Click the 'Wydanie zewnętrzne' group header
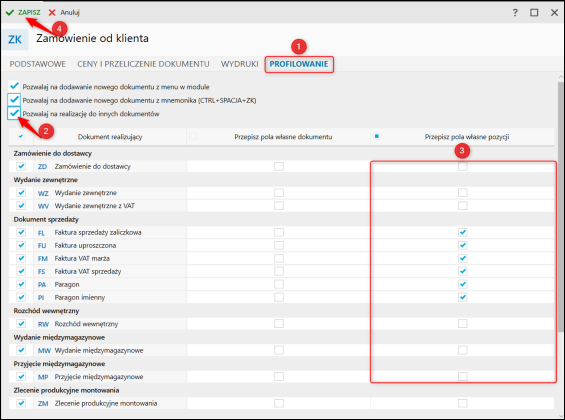The height and width of the screenshot is (420, 565). pos(46,179)
